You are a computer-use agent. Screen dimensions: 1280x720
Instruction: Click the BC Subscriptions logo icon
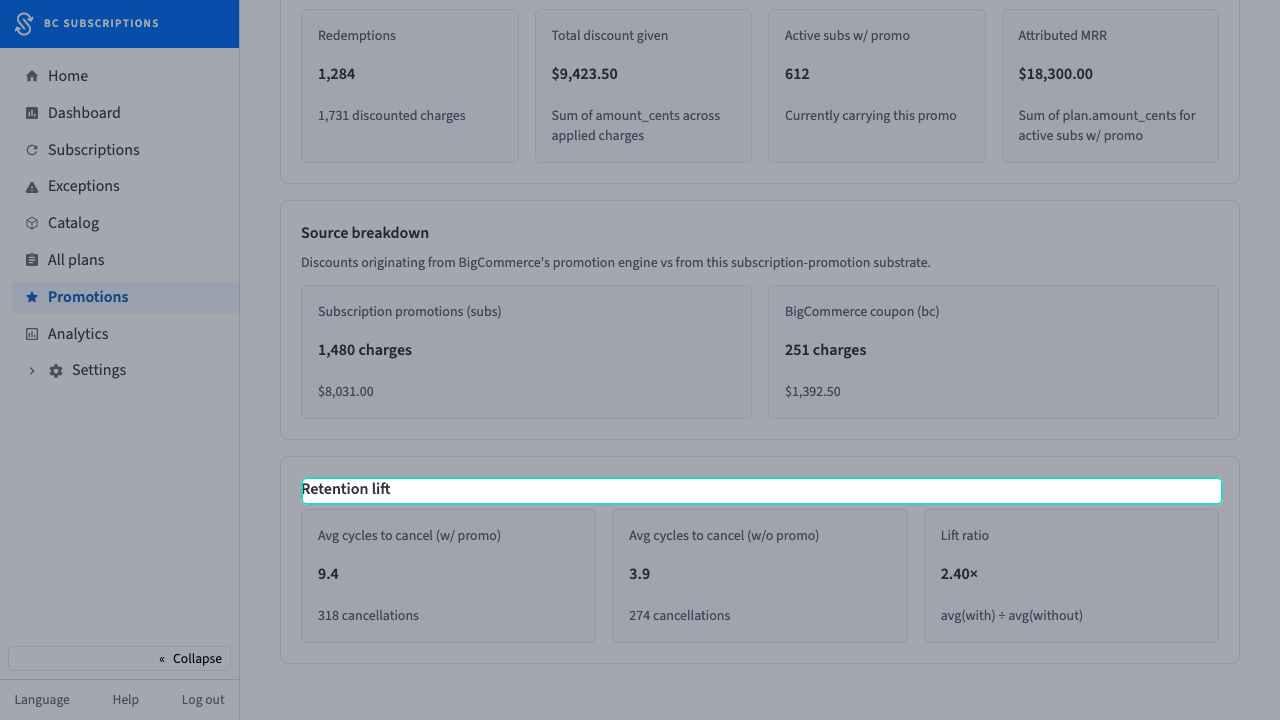[24, 24]
